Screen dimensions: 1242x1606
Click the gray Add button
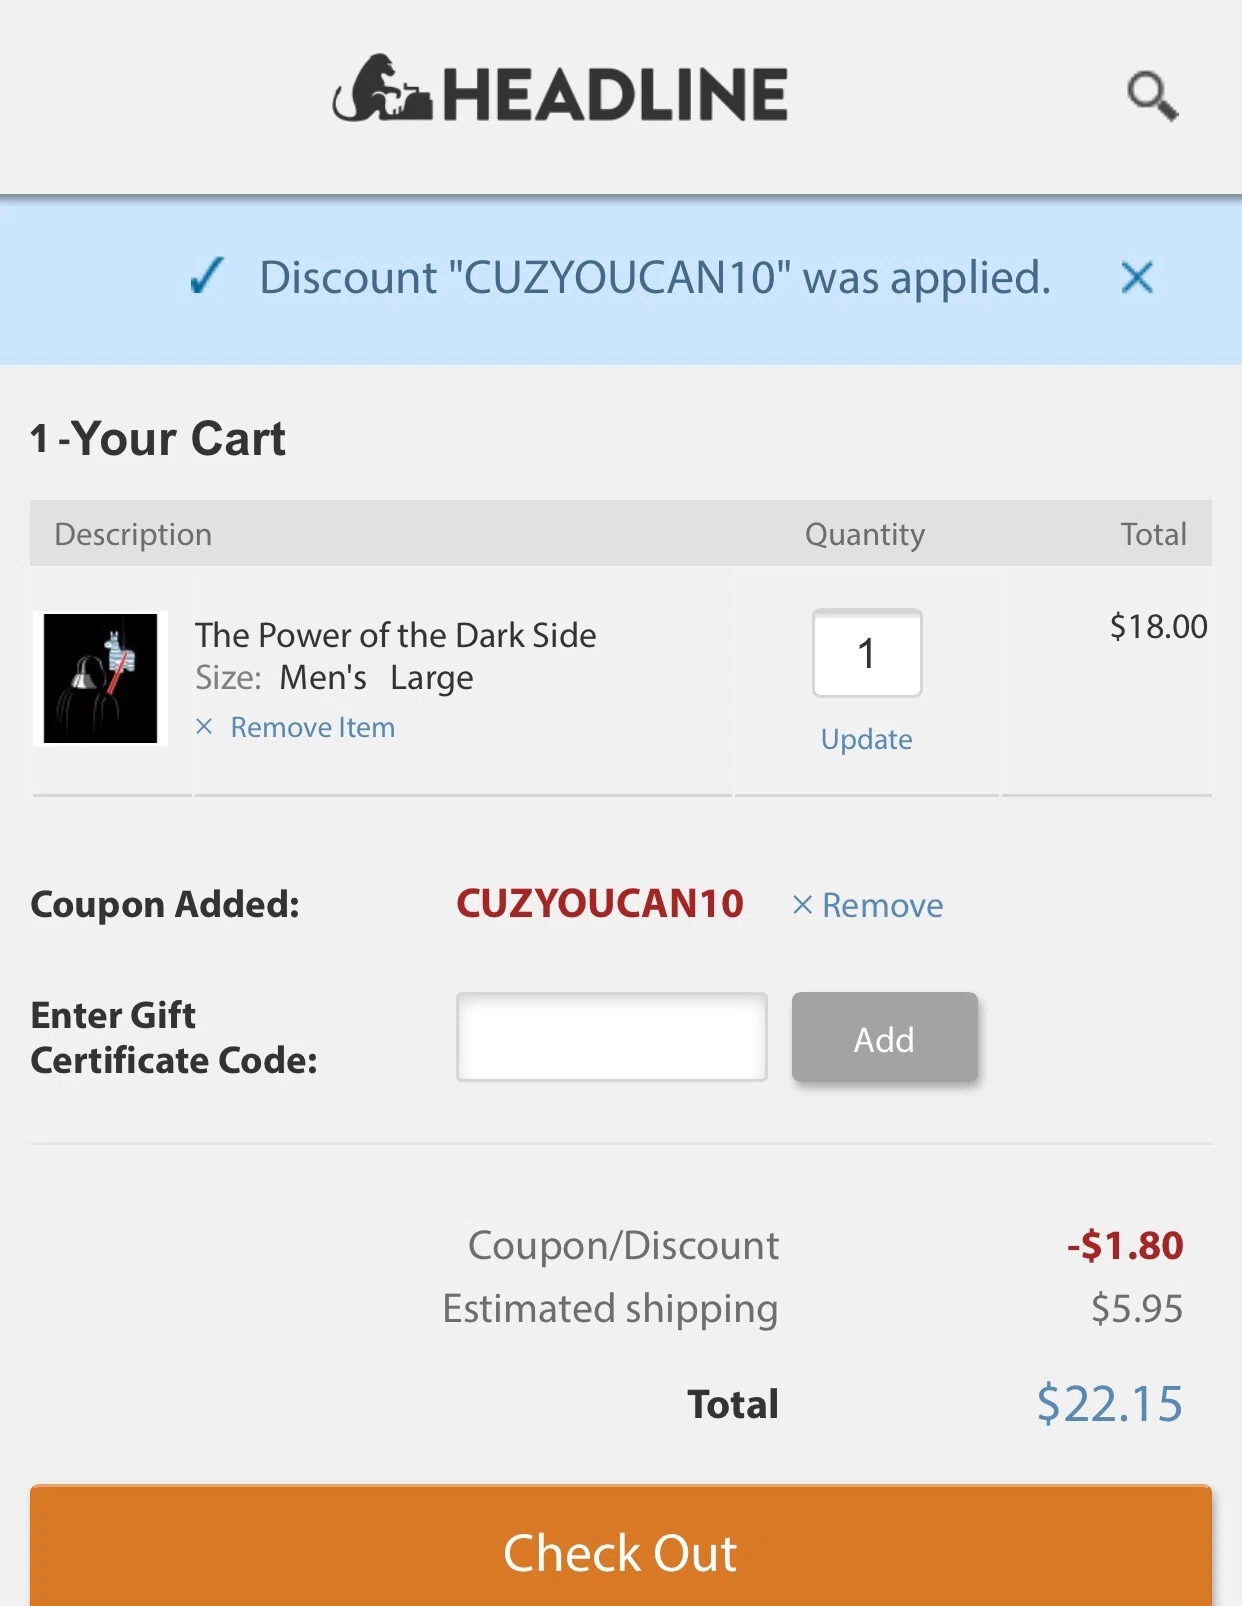(x=885, y=1037)
